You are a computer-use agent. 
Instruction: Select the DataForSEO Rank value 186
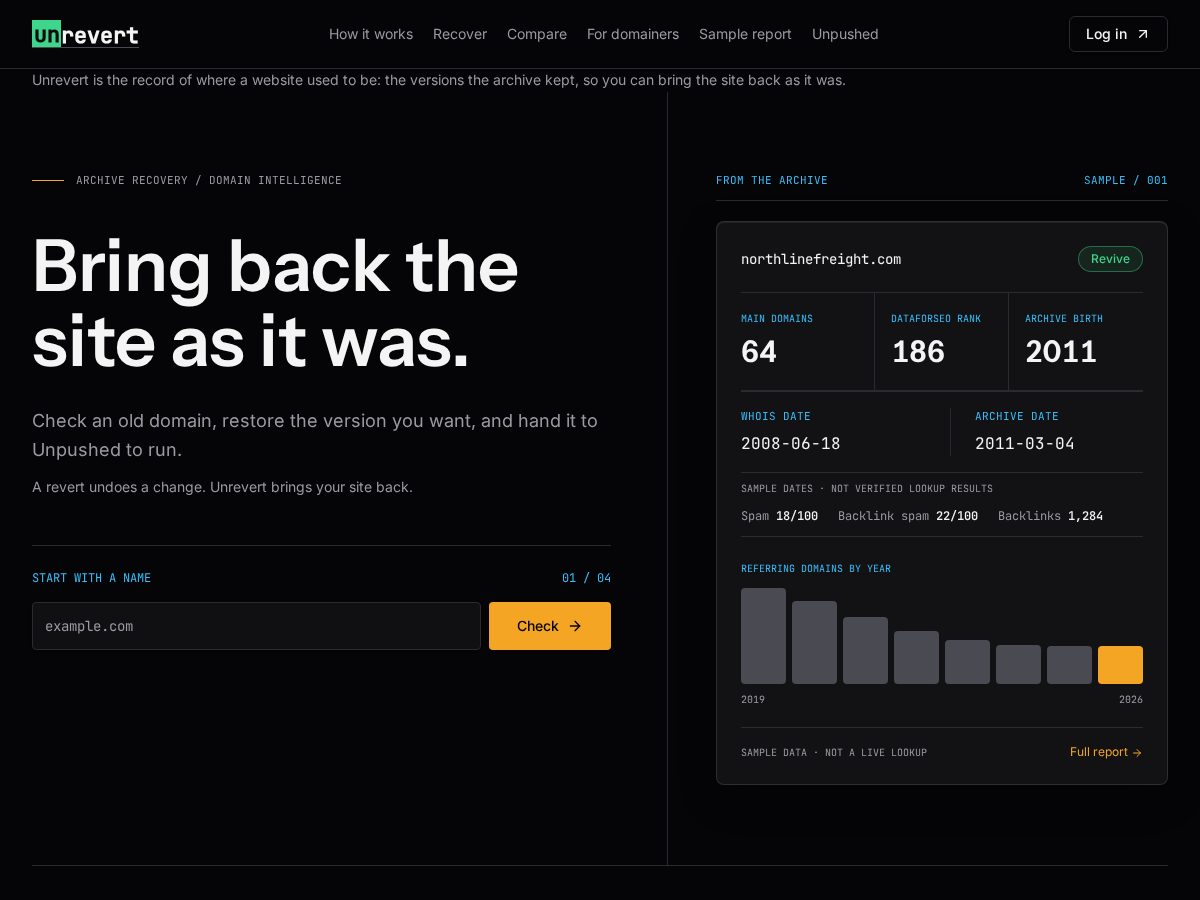click(x=918, y=352)
